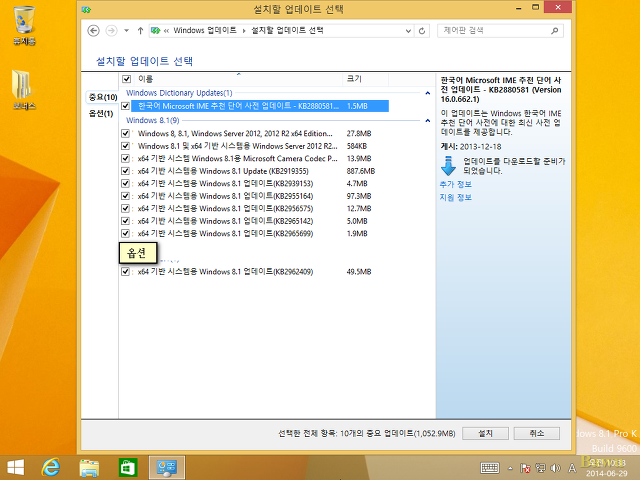Open the Recycle Bin desktop icon
This screenshot has height=480, width=640.
pos(24,25)
